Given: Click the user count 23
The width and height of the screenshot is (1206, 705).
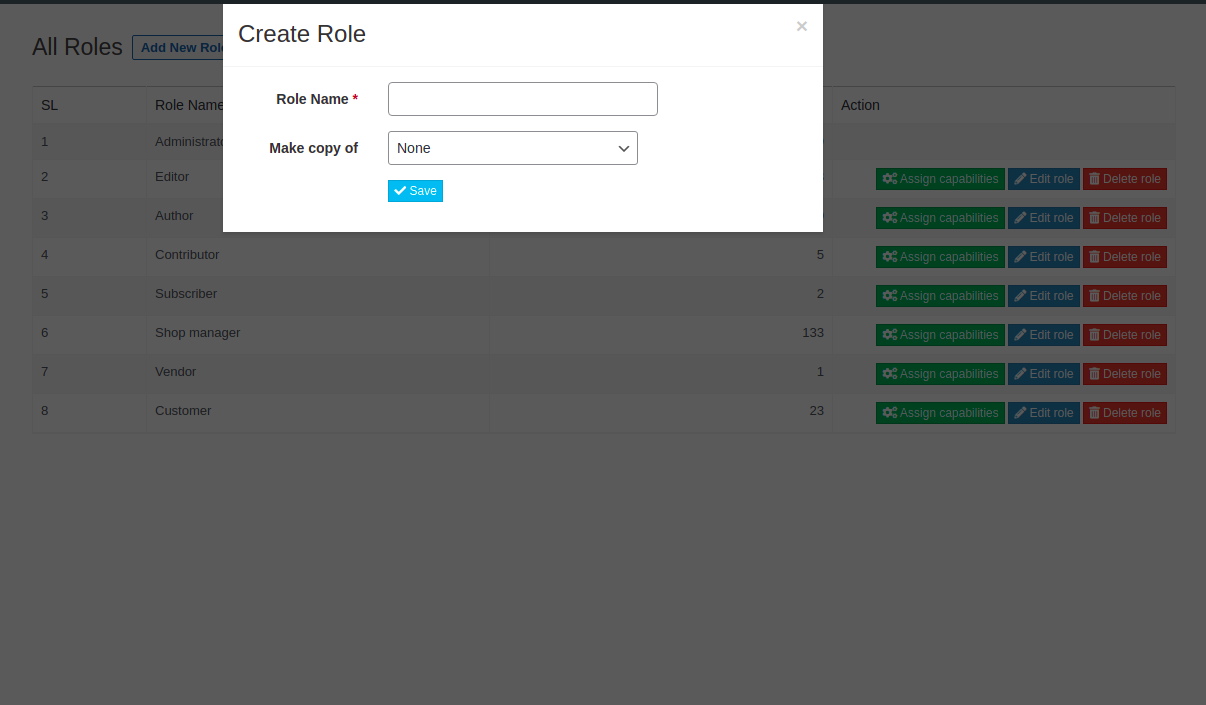Looking at the screenshot, I should (816, 410).
